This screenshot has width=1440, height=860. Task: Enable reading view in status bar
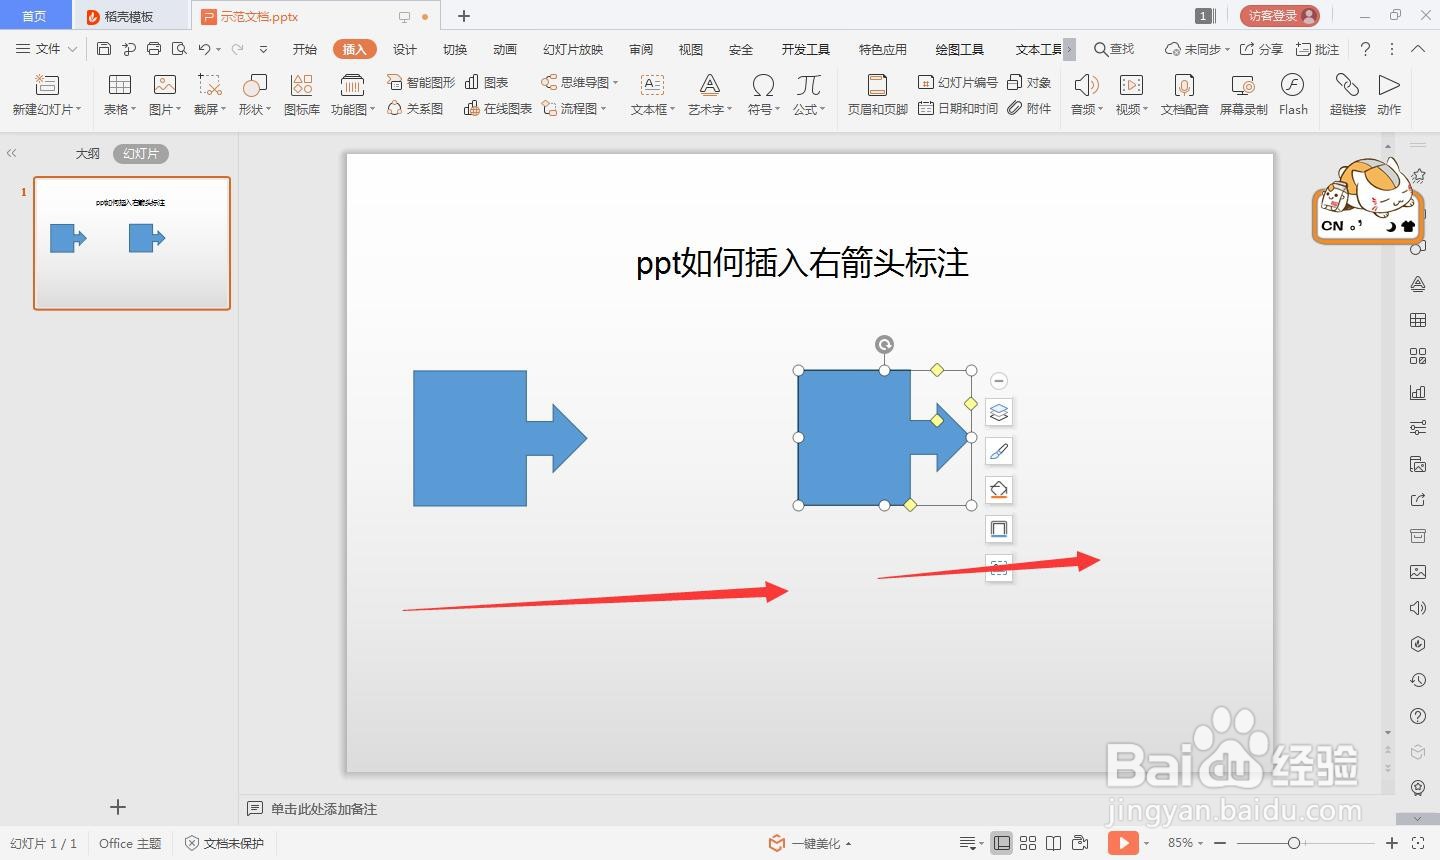pos(1054,843)
